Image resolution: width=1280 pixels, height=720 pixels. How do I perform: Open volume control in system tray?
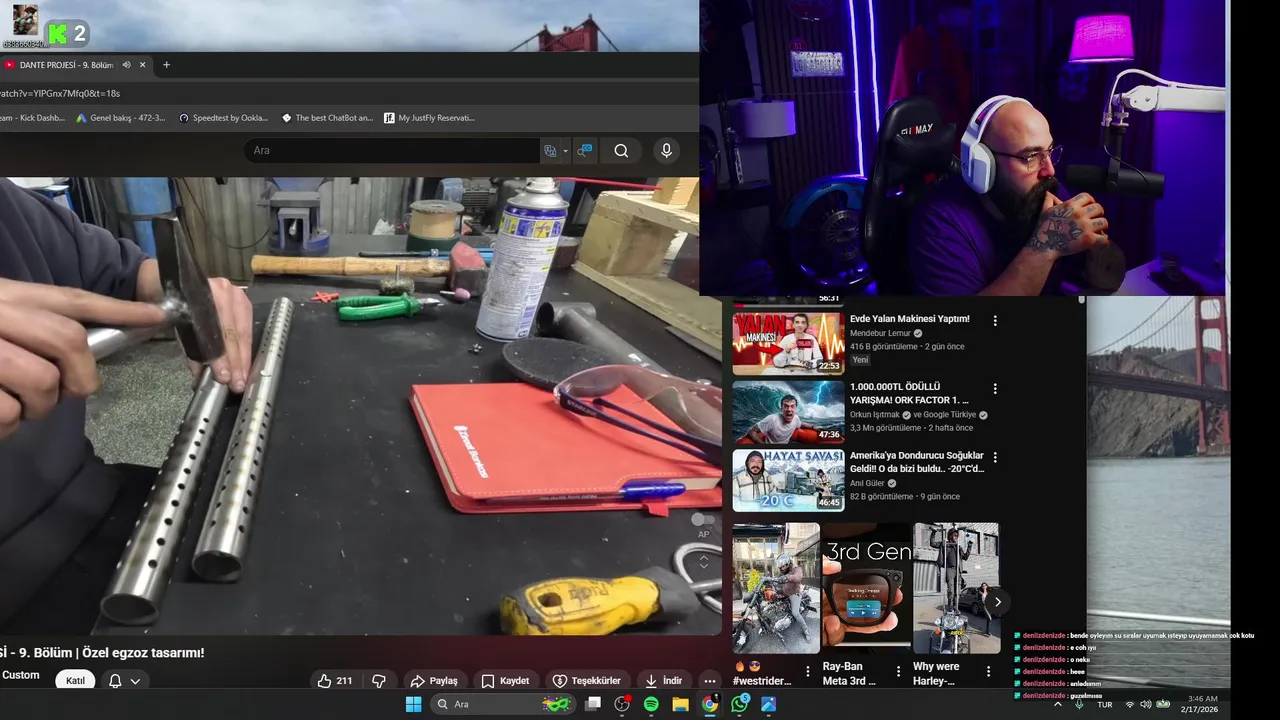1145,704
